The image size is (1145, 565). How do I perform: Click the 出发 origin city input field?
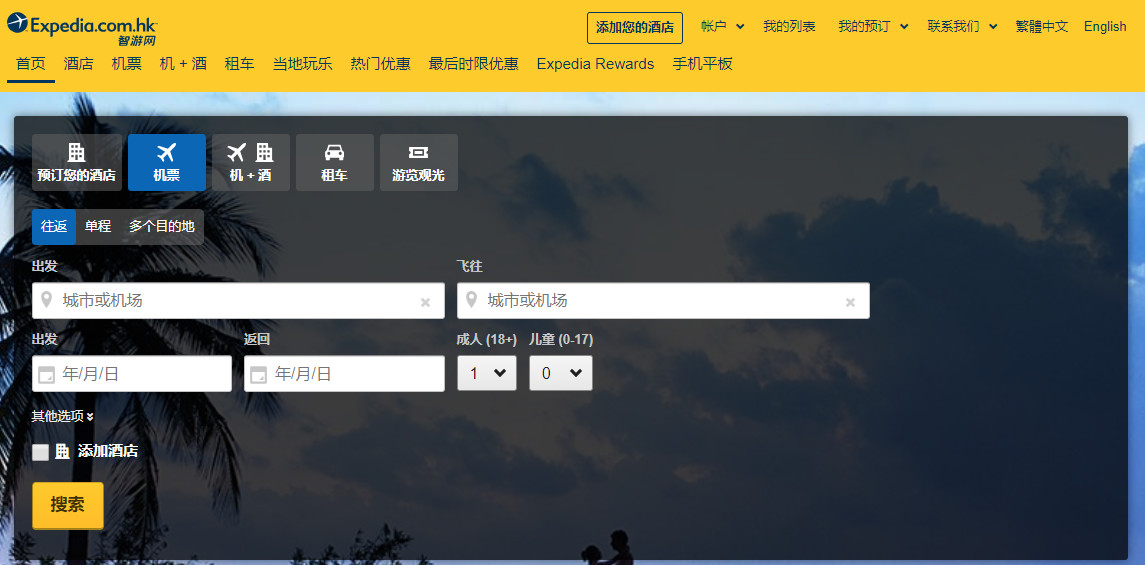(x=238, y=301)
